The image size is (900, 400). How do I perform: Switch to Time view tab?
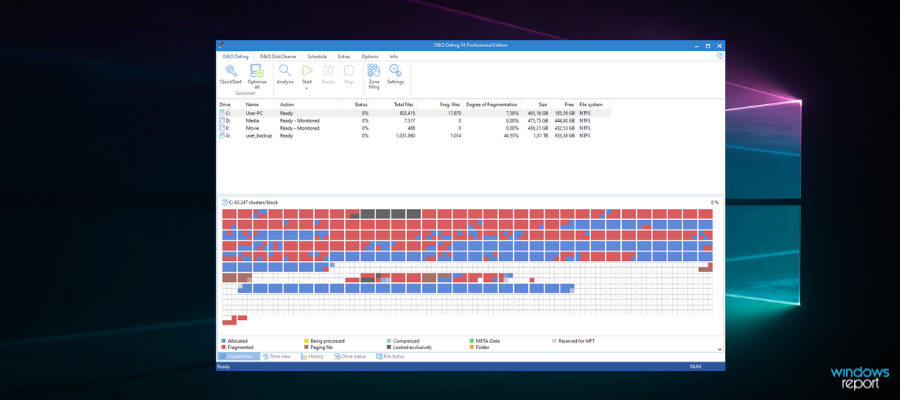click(x=277, y=356)
